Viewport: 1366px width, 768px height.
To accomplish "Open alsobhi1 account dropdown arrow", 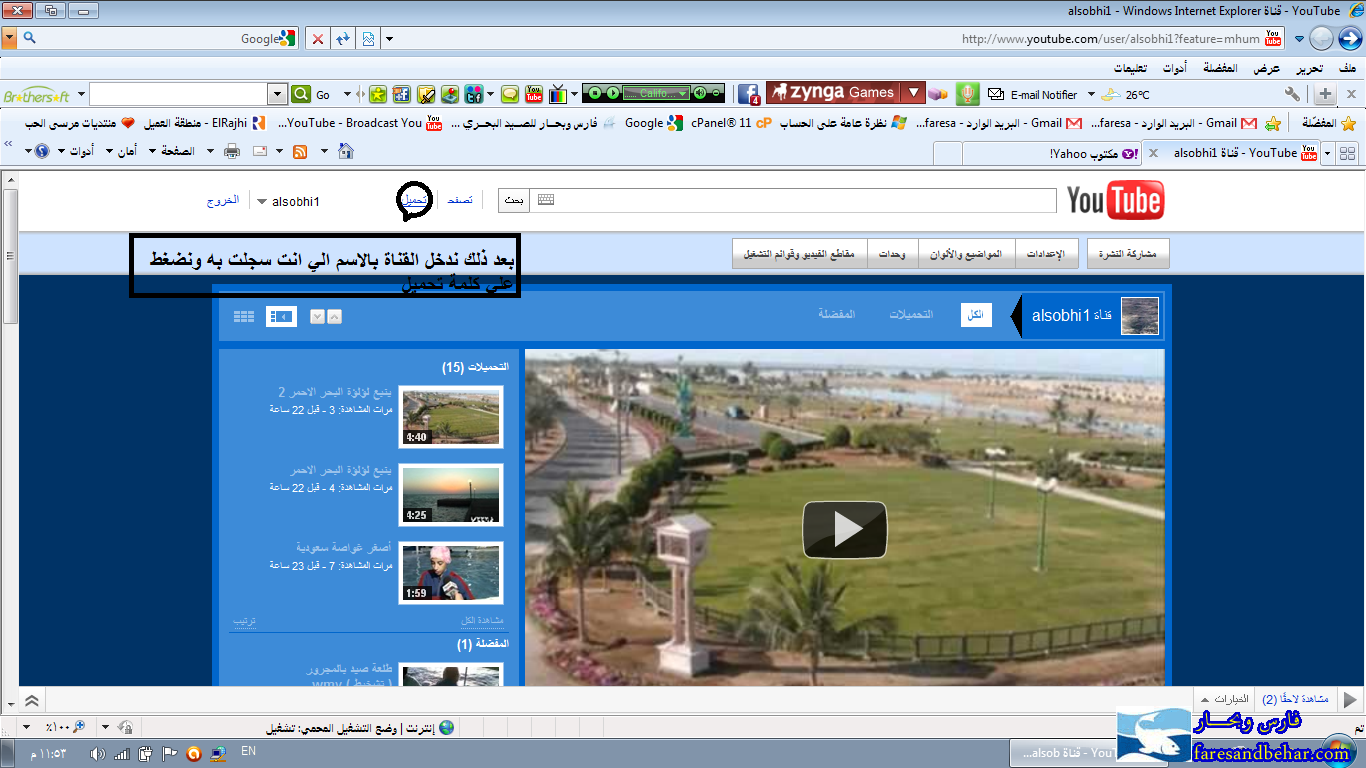I will 262,202.
